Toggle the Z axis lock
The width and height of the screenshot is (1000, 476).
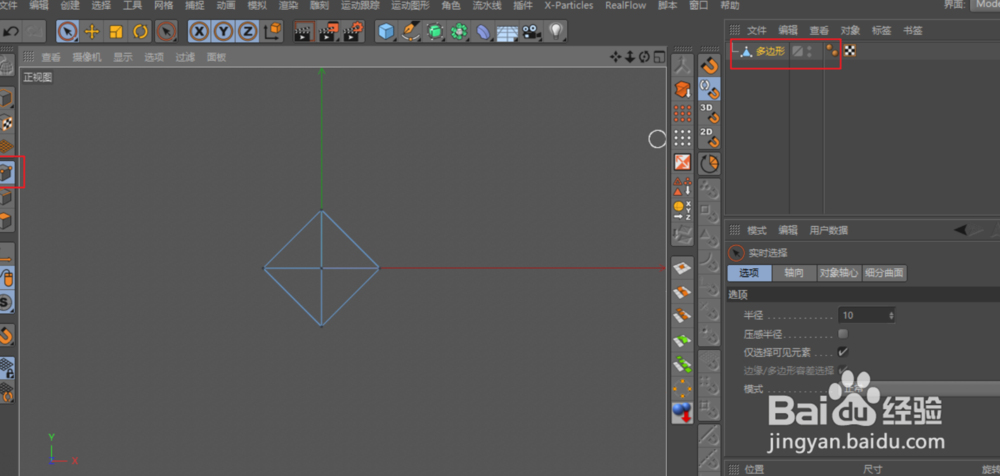[x=248, y=31]
